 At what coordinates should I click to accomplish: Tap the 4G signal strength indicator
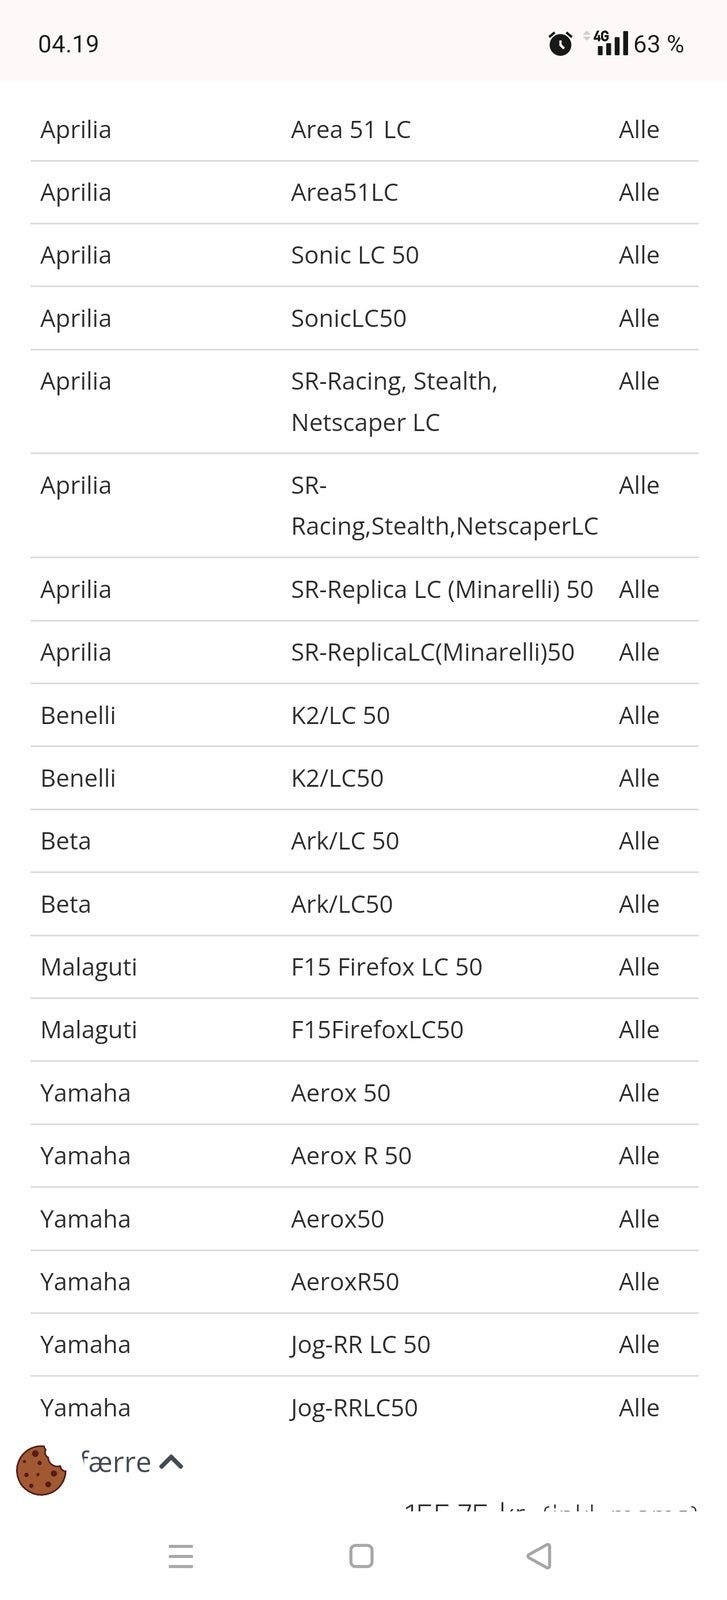point(610,43)
